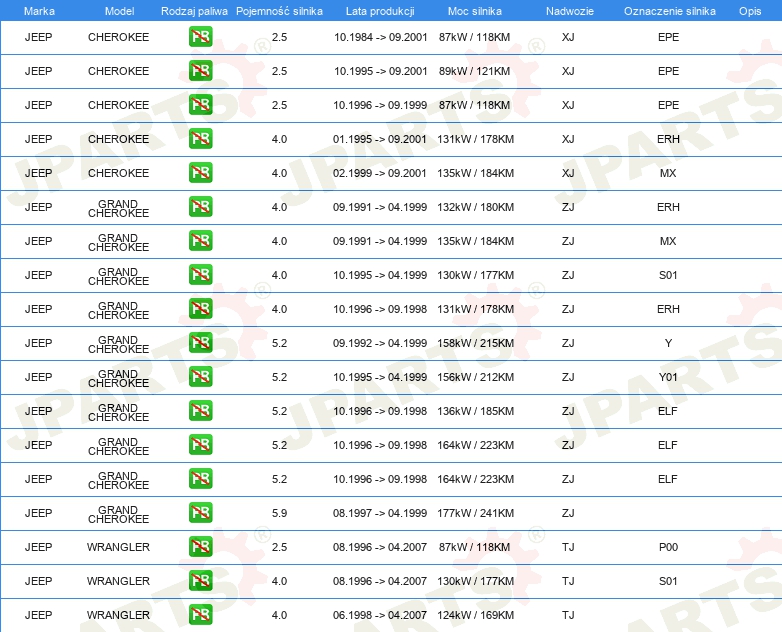This screenshot has width=782, height=632.
Task: Select ERH code in the 132kW / 180KM row
Action: [x=668, y=207]
